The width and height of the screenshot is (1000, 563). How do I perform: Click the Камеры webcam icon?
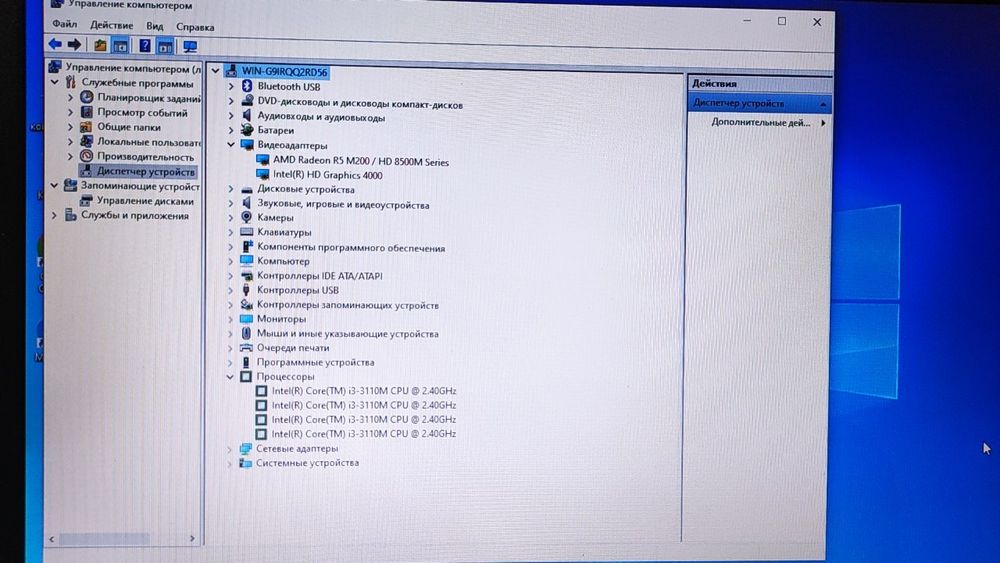click(x=246, y=217)
